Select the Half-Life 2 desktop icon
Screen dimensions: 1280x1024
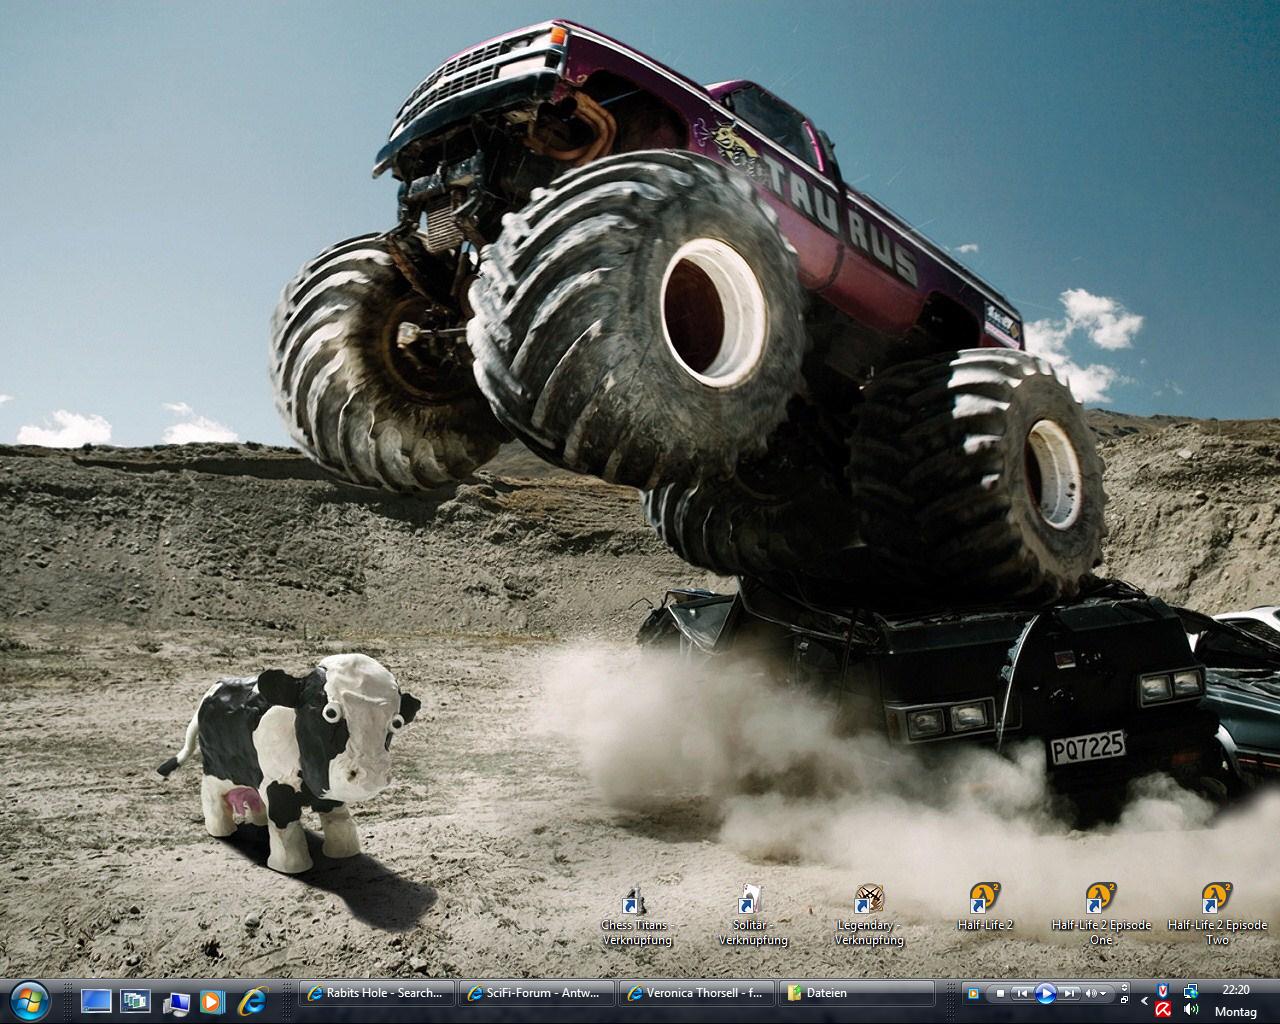(984, 900)
